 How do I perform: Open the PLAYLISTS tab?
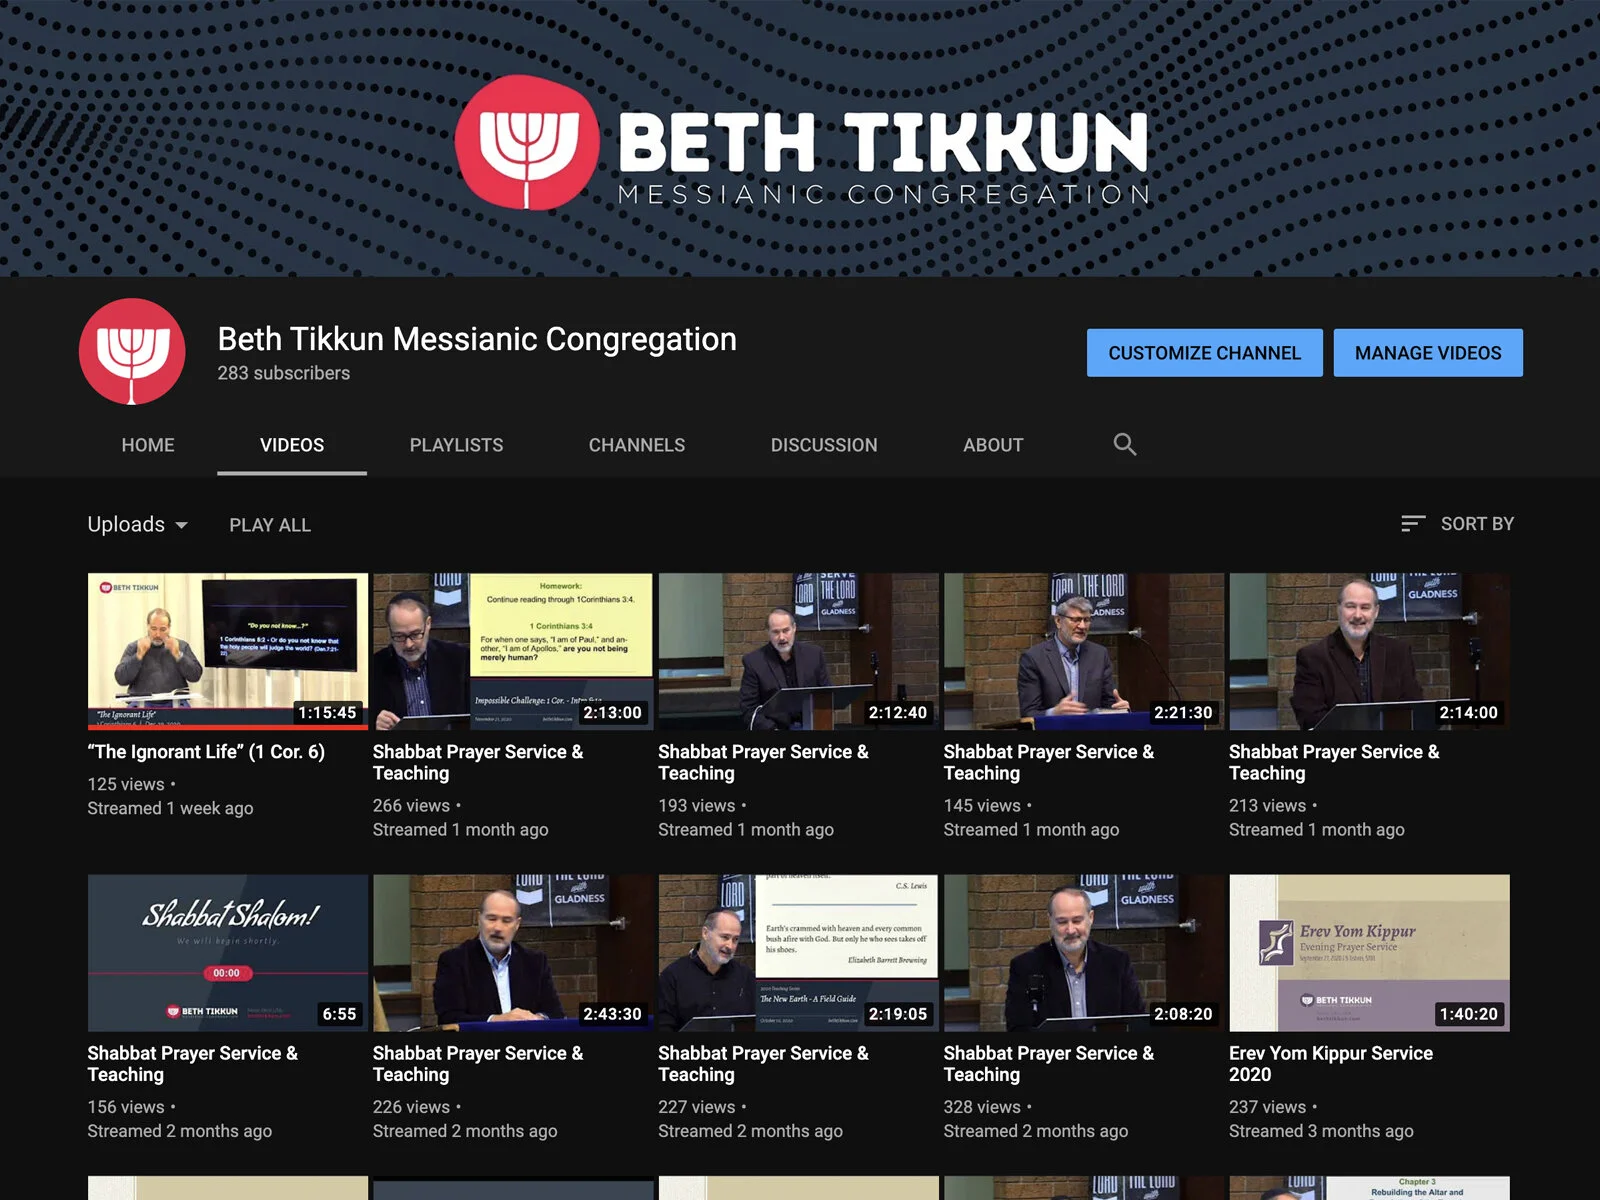pos(456,445)
